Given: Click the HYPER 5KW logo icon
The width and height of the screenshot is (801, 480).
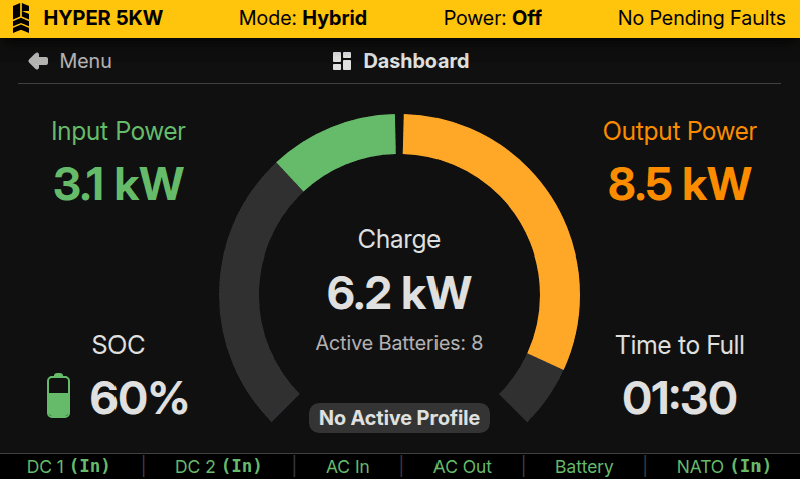Looking at the screenshot, I should click(21, 18).
